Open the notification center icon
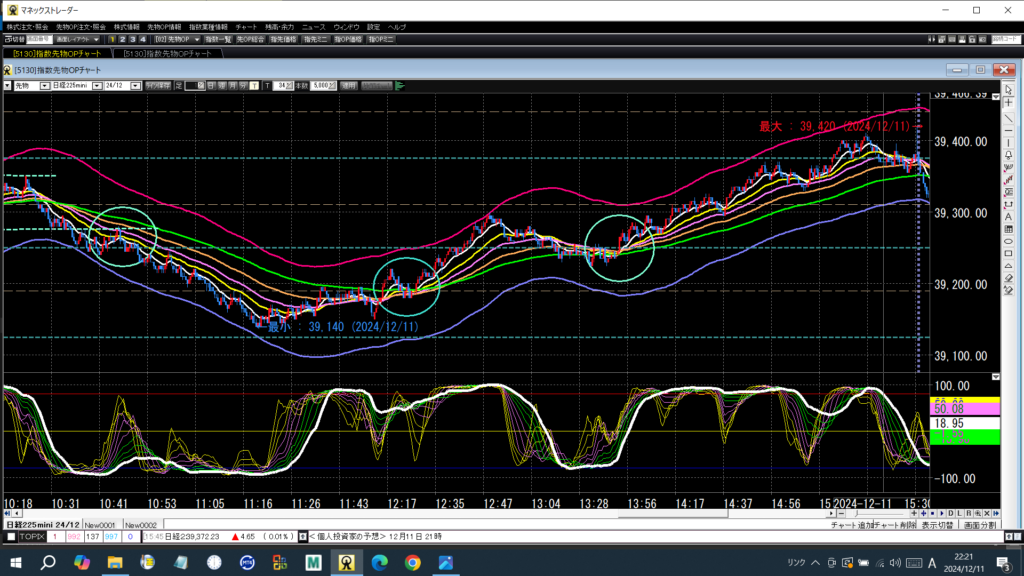1024x576 pixels. 1003,562
